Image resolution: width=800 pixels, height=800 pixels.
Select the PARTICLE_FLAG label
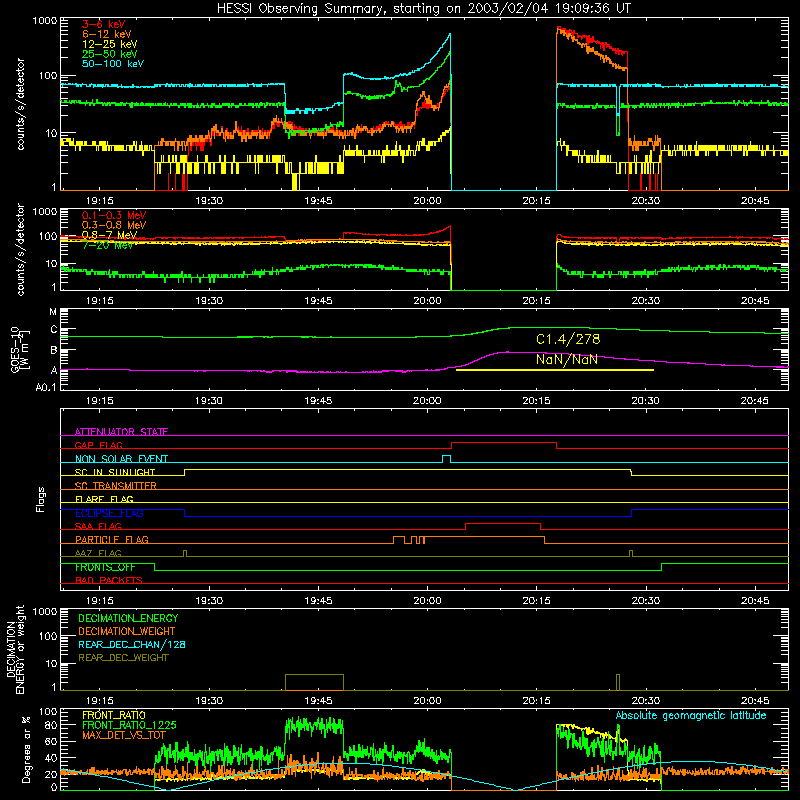pyautogui.click(x=112, y=540)
